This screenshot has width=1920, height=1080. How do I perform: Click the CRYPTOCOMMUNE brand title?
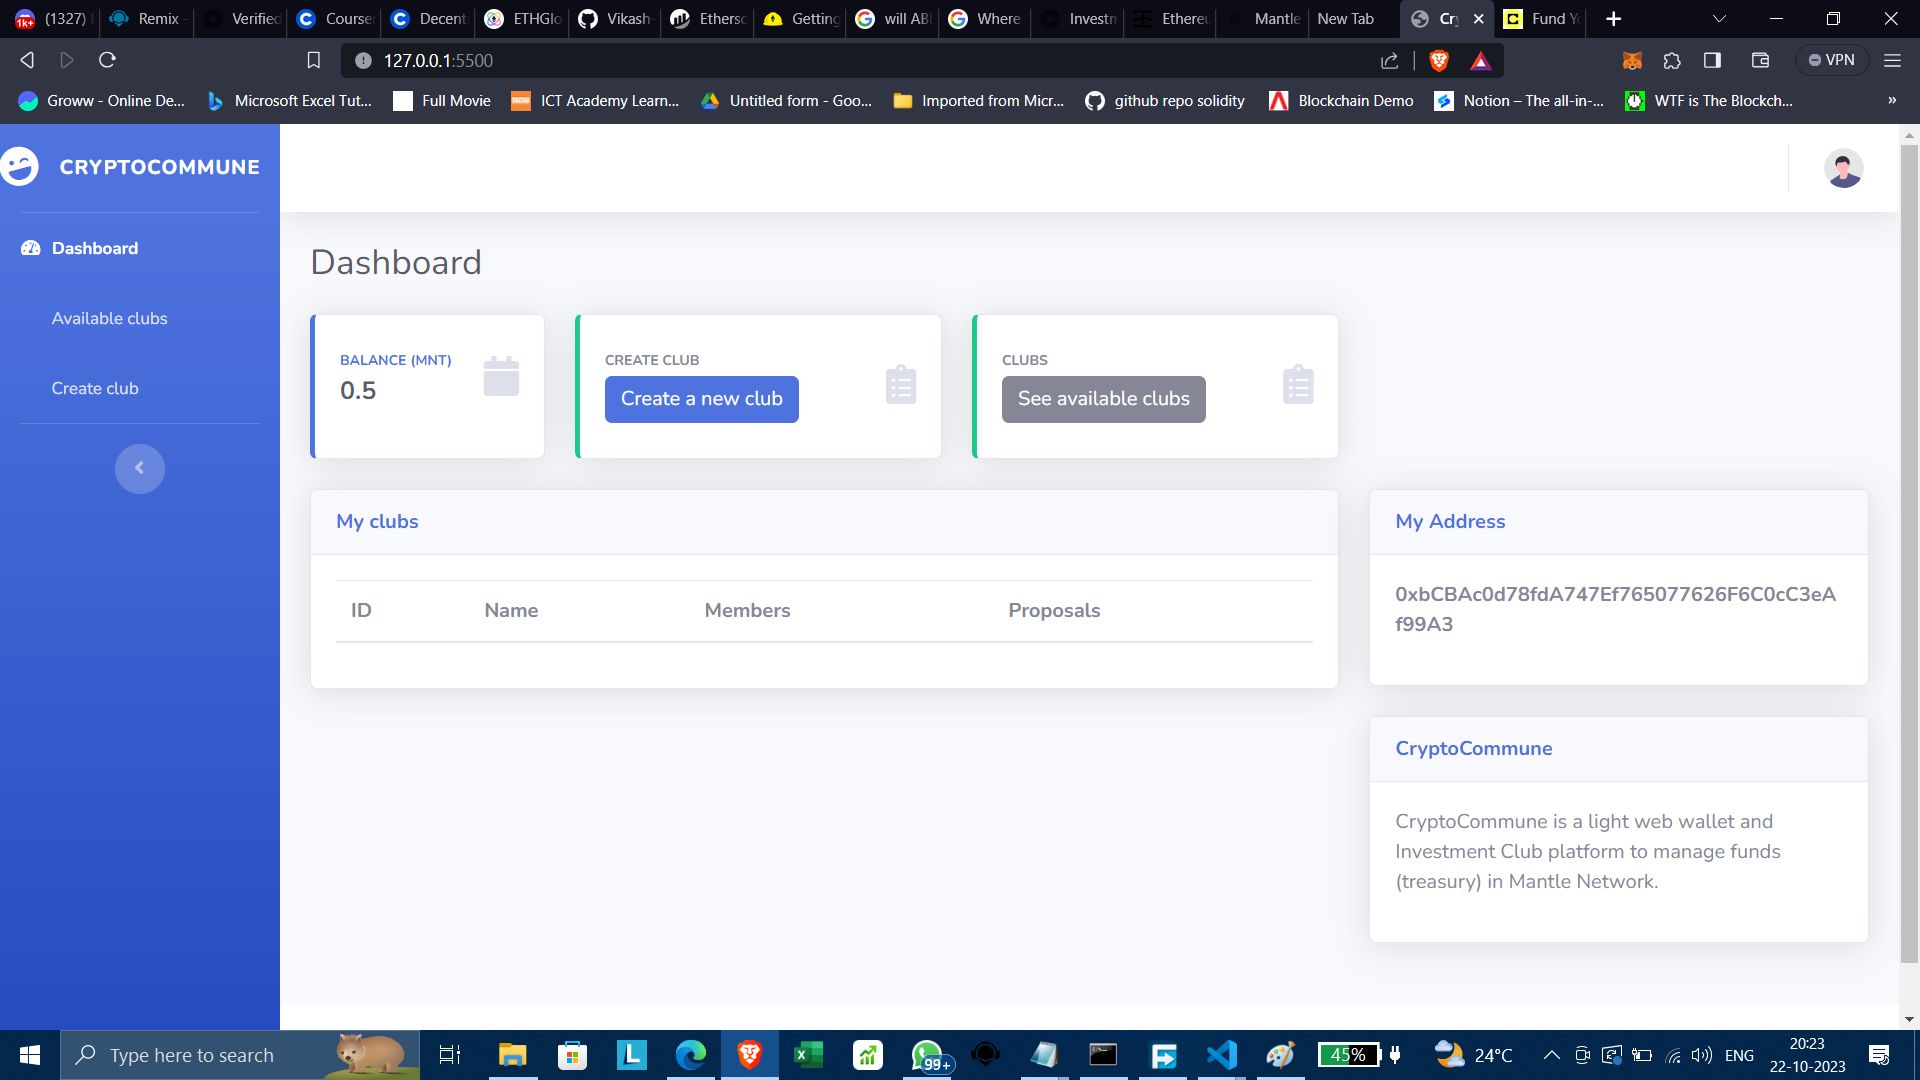click(x=159, y=167)
